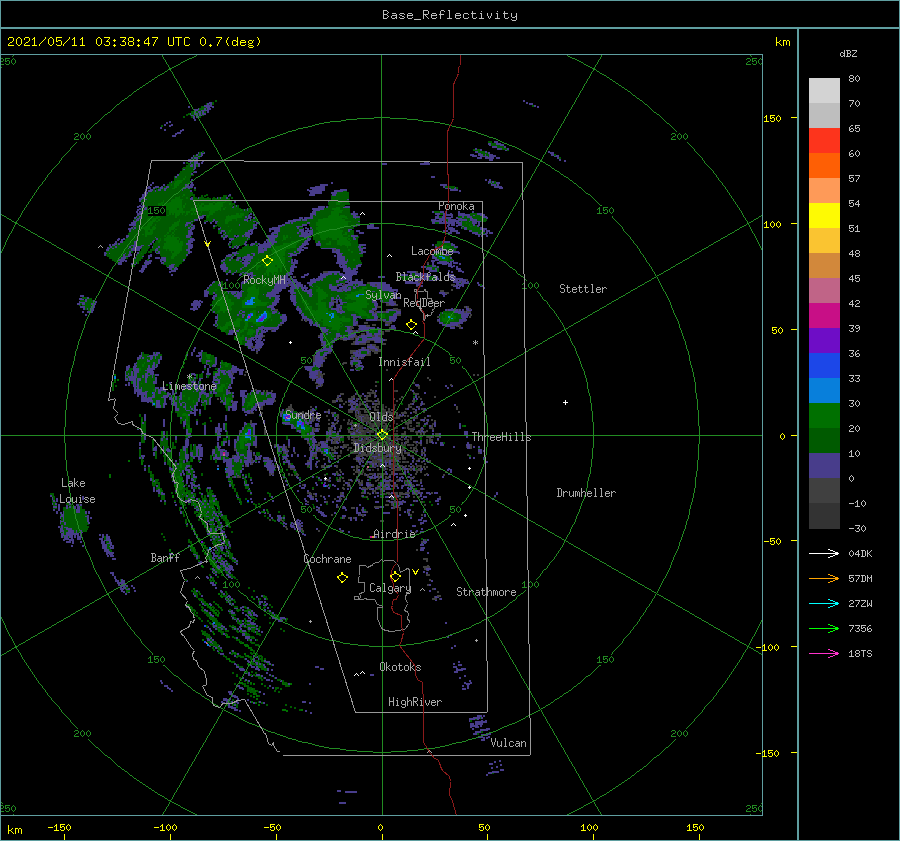Pick the magenta 39-42 dBZ color swatch
Screen dimensions: 900x841
(x=824, y=316)
